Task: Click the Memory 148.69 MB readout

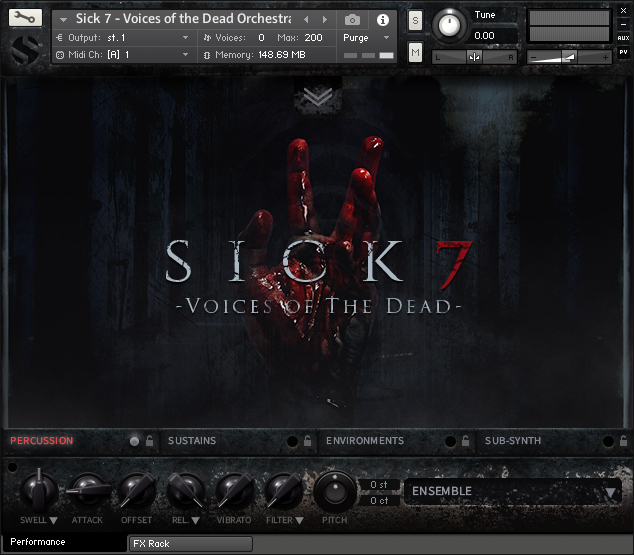Action: pos(260,55)
